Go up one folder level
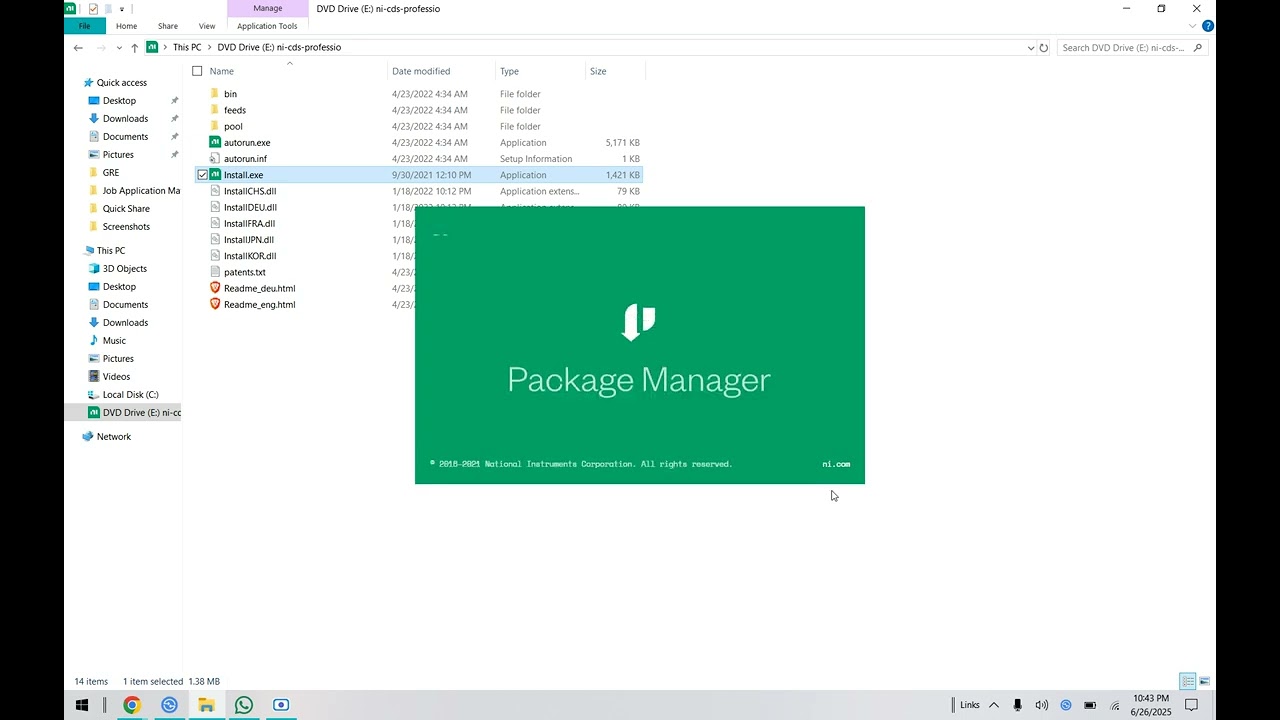 (x=135, y=47)
